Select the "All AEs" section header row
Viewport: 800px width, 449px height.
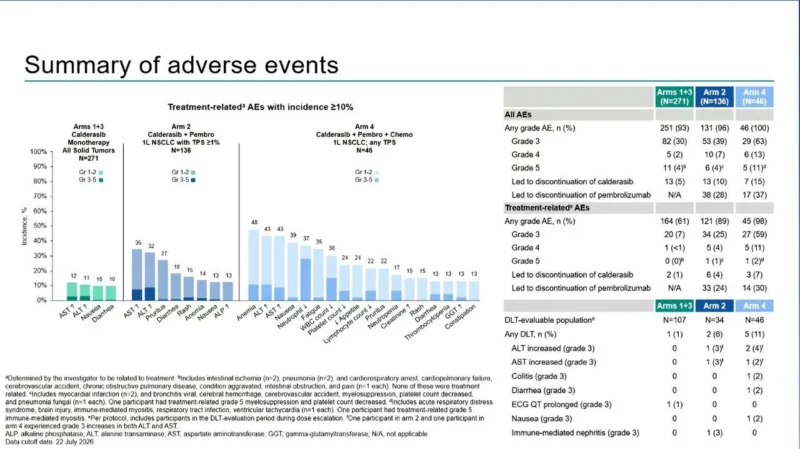point(579,115)
